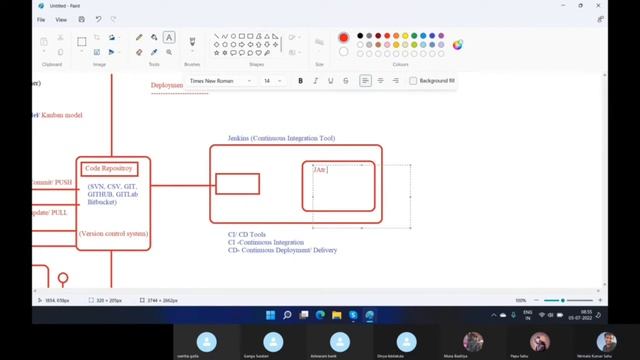Screen dimensions: 640x360
Task: Click the Resize and skew icon
Action: (97, 52)
